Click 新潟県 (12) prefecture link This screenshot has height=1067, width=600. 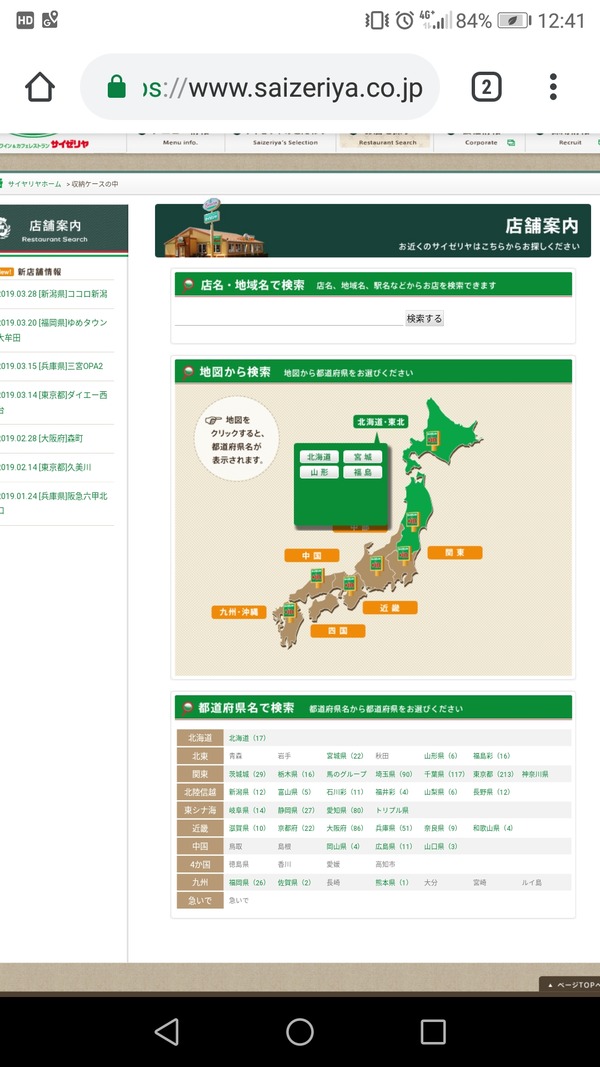pos(247,792)
